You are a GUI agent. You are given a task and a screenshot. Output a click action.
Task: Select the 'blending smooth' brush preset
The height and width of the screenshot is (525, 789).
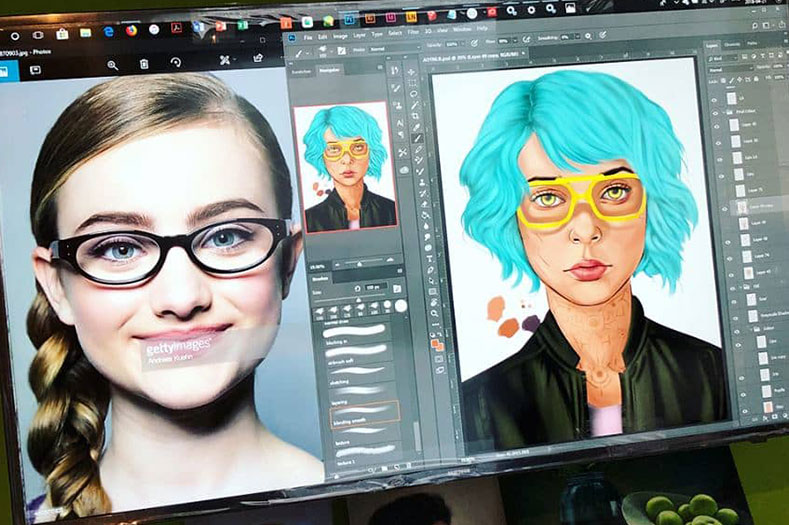(x=365, y=414)
